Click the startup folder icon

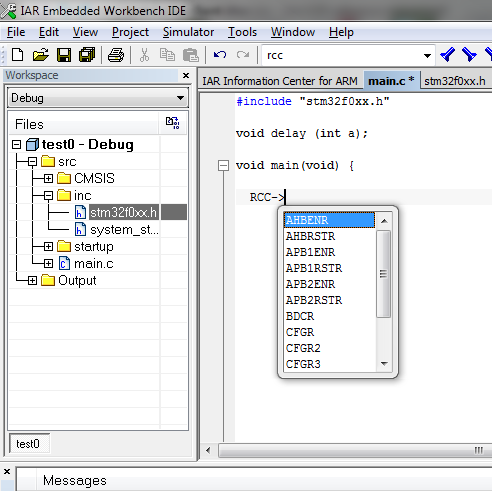tap(64, 246)
